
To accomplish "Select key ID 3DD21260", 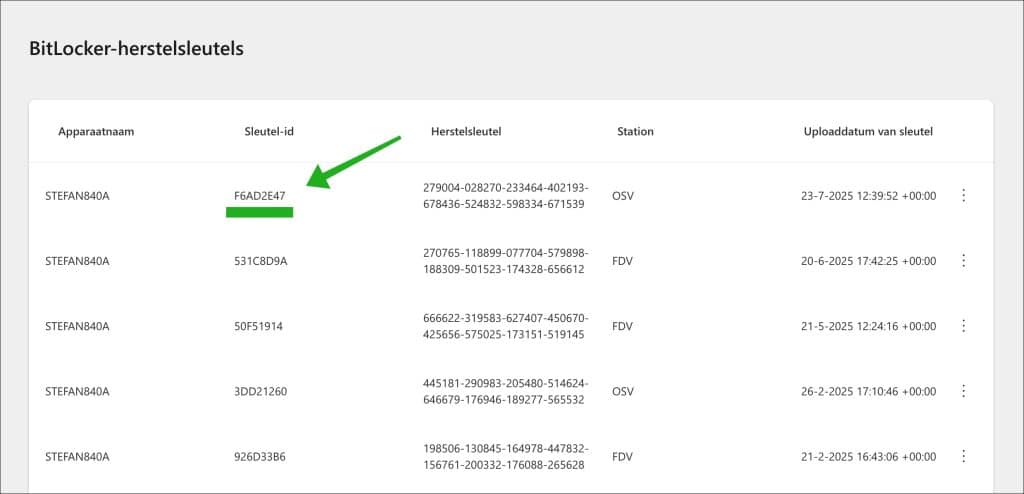I will tap(261, 391).
